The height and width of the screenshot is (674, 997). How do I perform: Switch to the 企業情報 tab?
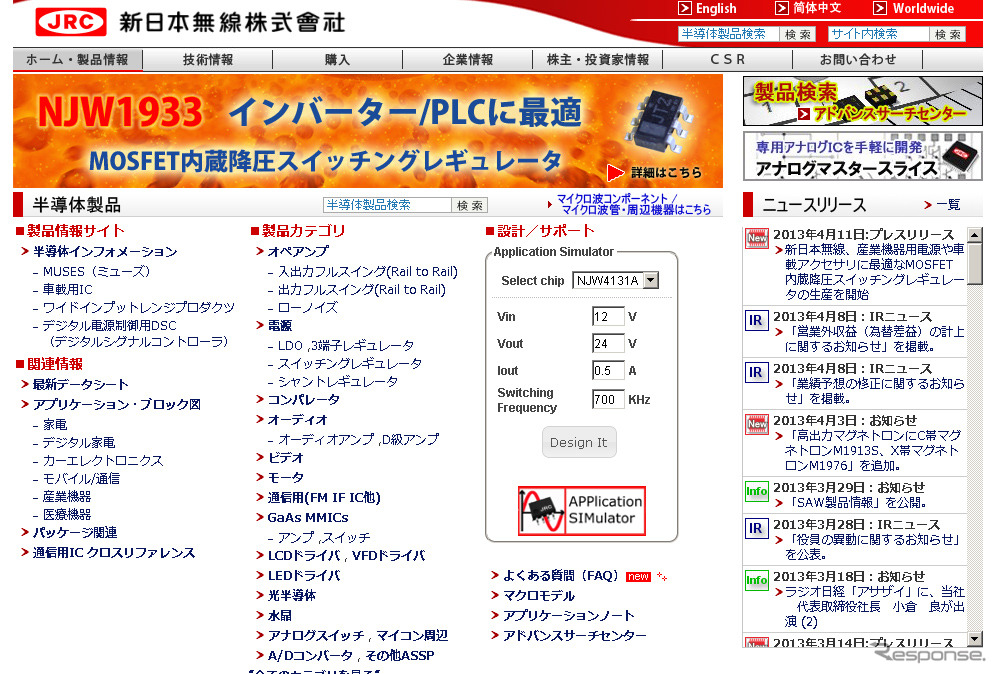467,59
